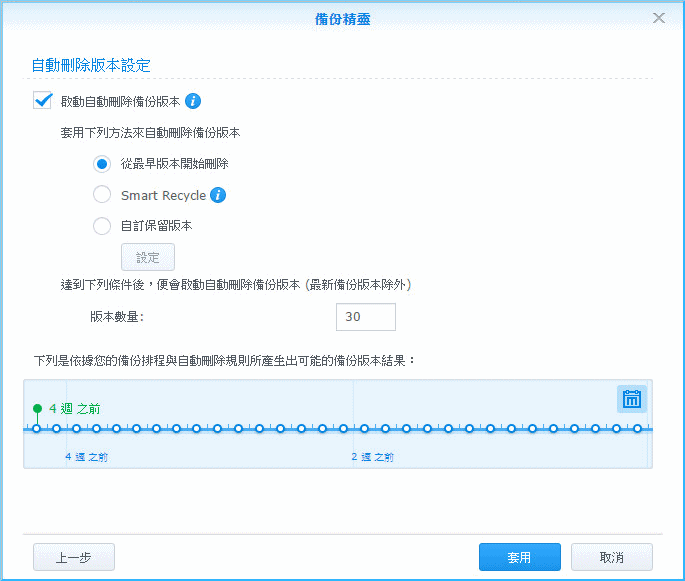Viewport: 685px width, 581px height.
Task: Click the blue 4 週 之前 label below timeline
Action: (87, 456)
